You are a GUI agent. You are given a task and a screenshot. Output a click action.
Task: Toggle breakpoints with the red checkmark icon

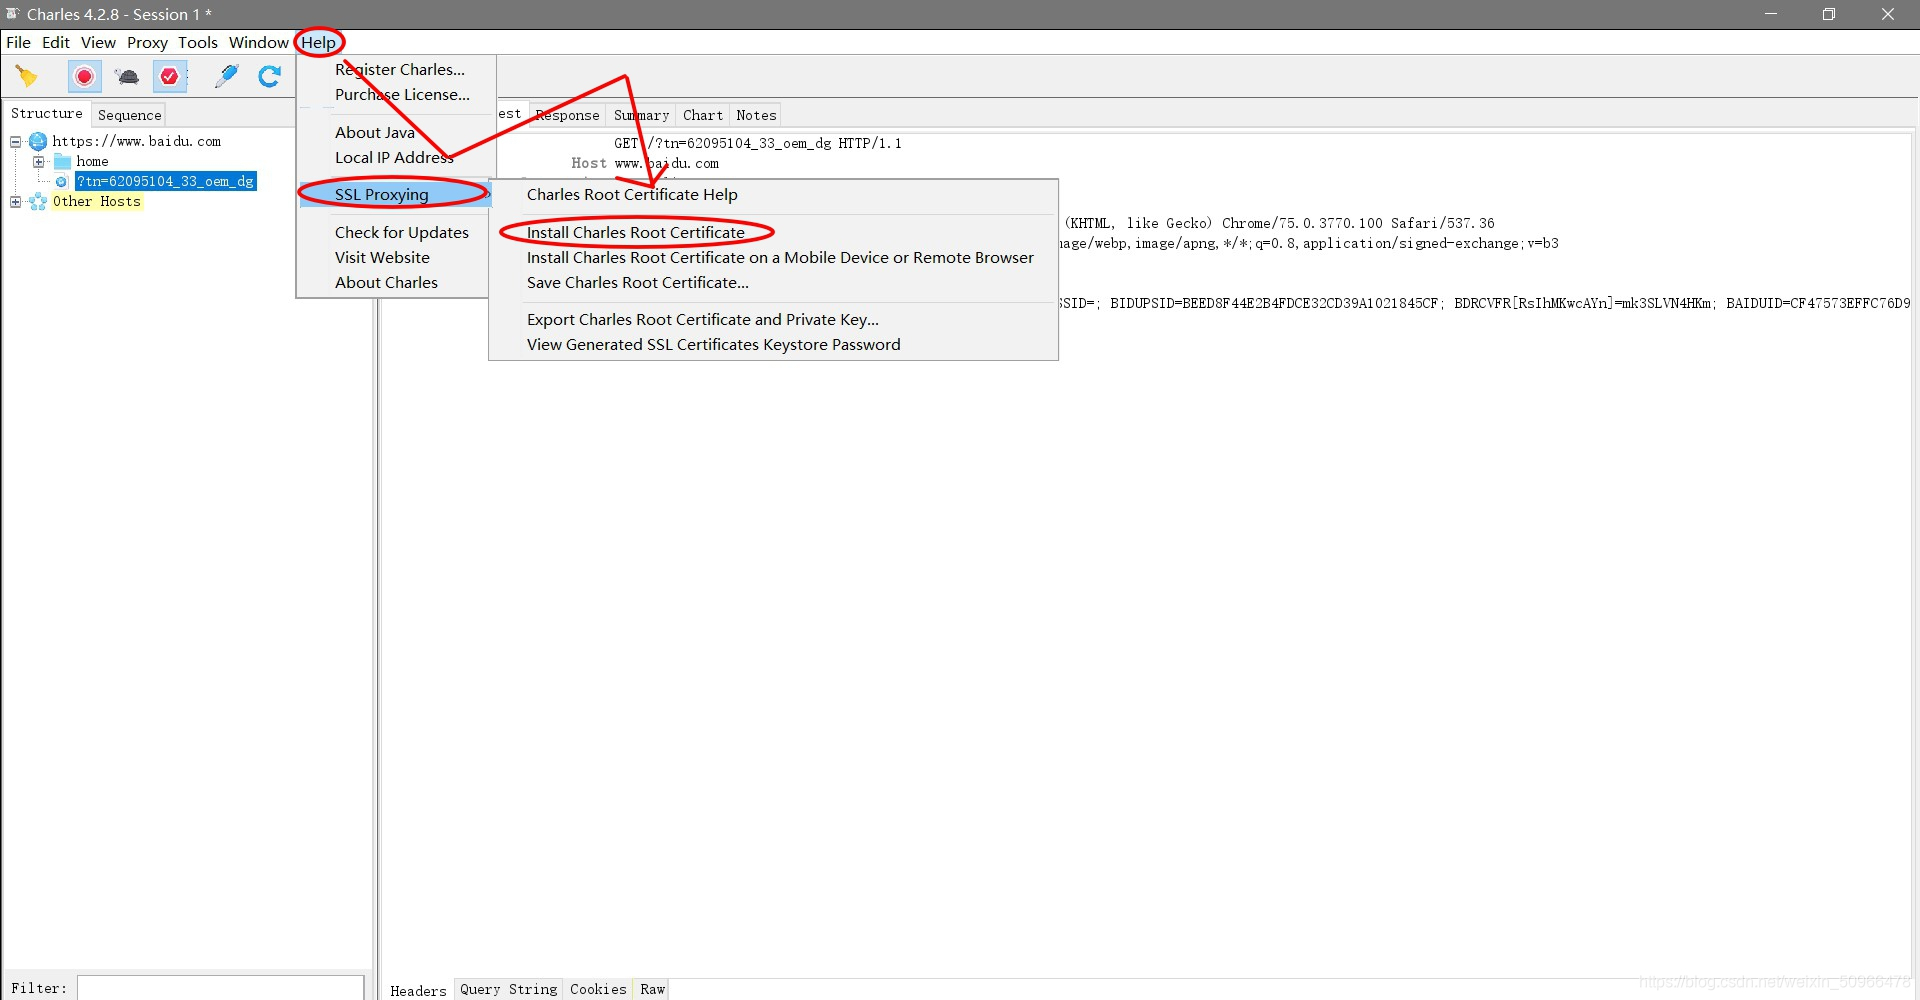pyautogui.click(x=170, y=76)
